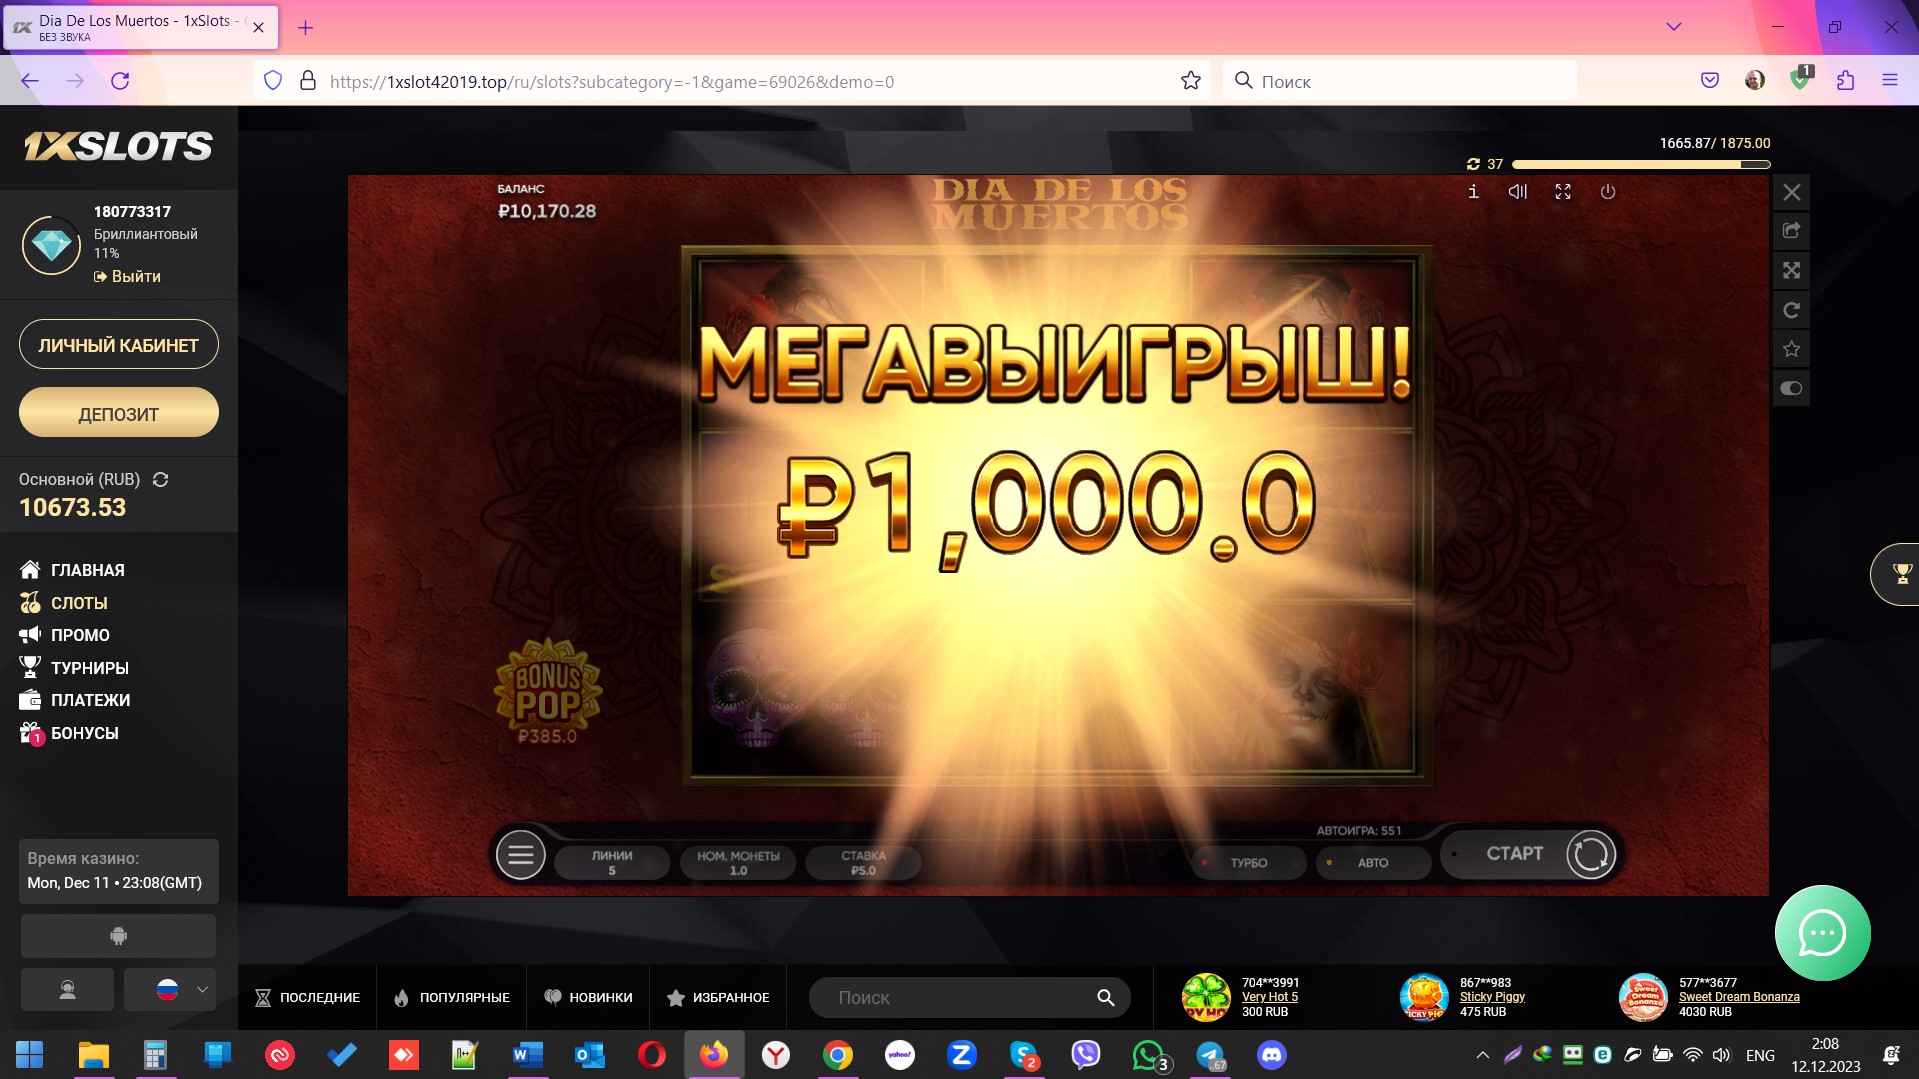Screen dimensions: 1919x1079
Task: Select the Линии 5 setting
Action: click(612, 862)
